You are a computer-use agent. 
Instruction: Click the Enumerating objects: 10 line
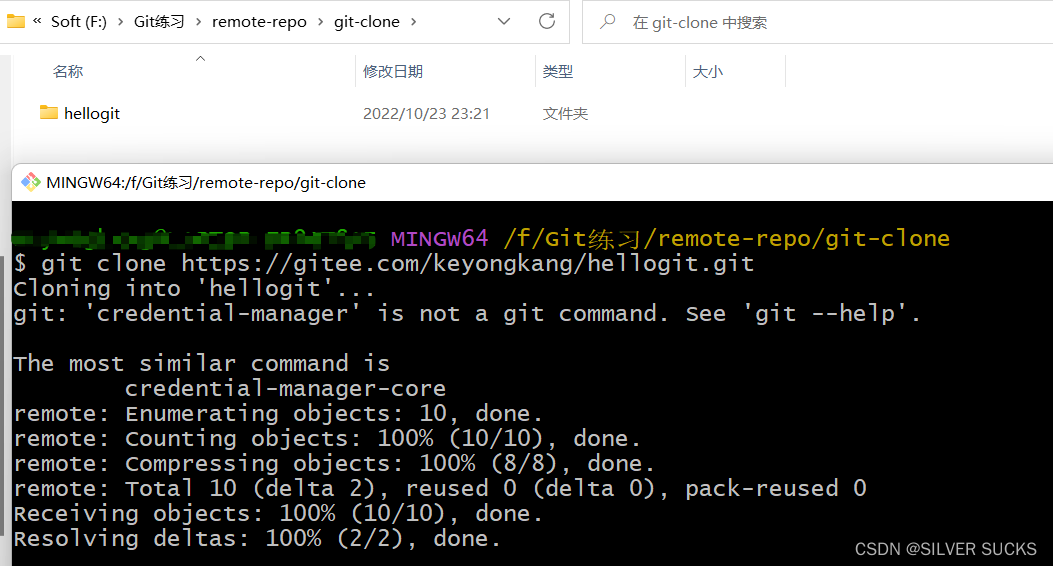[278, 414]
